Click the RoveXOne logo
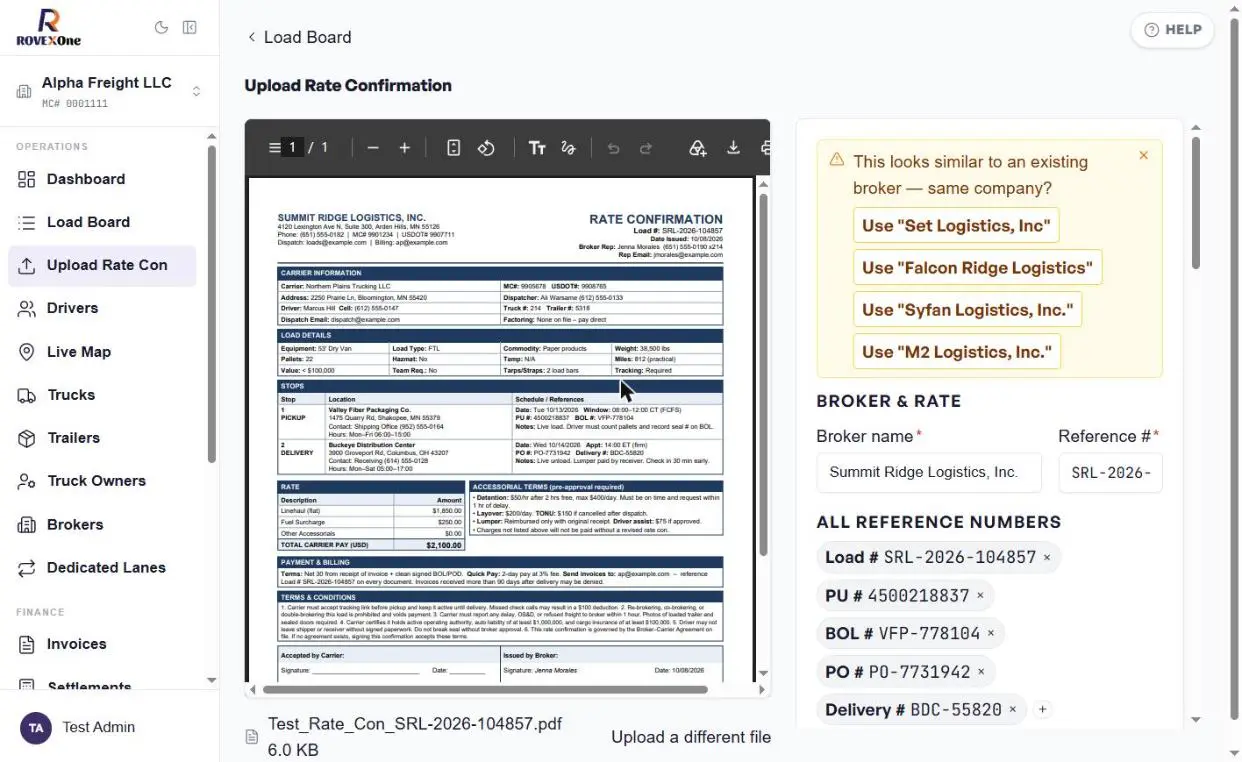The height and width of the screenshot is (762, 1242). (49, 27)
